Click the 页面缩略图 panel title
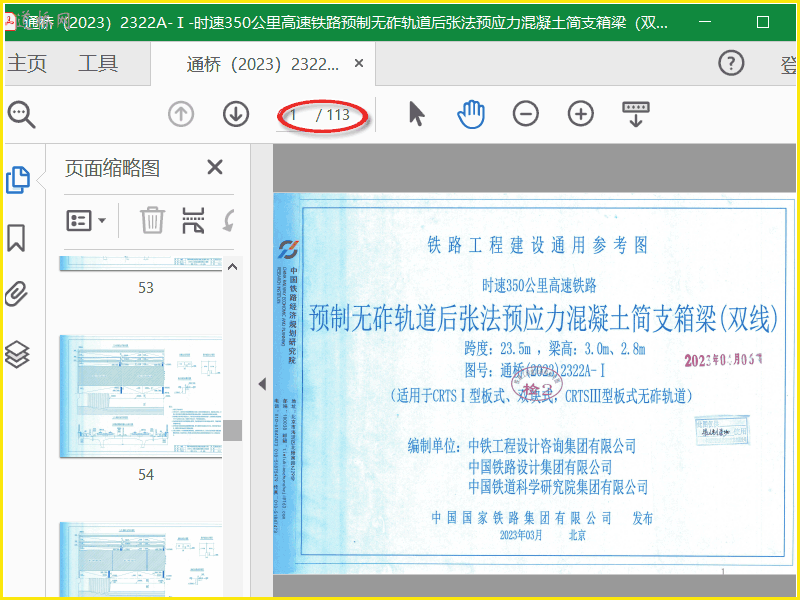800x600 pixels. click(112, 168)
